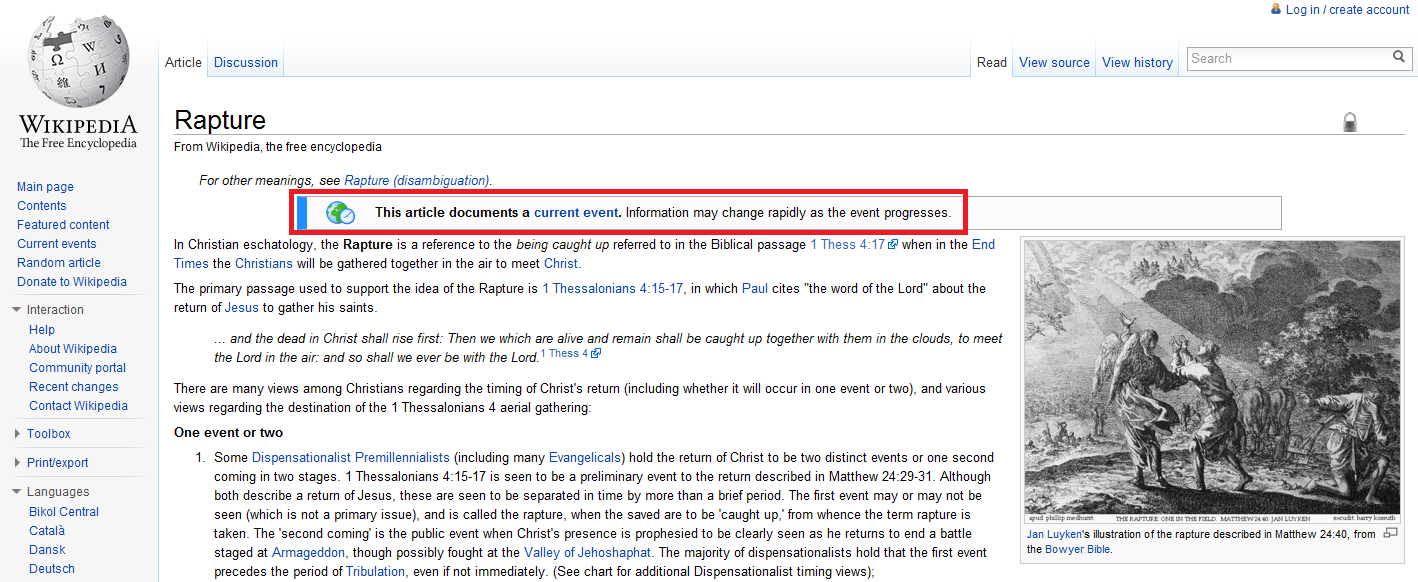
Task: Click external link icon after 1 Thess 4:17
Action: coord(893,245)
